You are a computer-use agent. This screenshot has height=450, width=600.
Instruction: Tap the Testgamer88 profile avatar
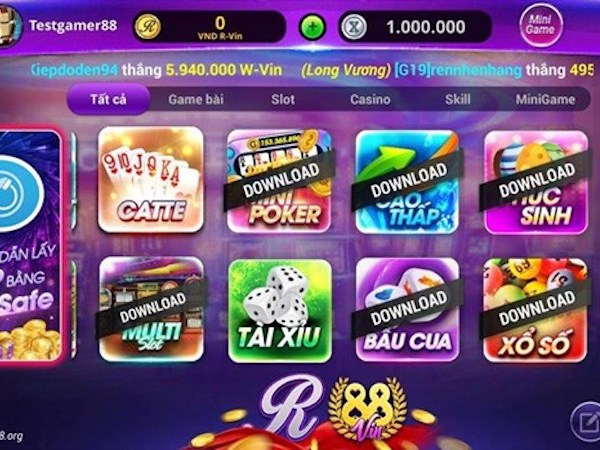pos(9,26)
